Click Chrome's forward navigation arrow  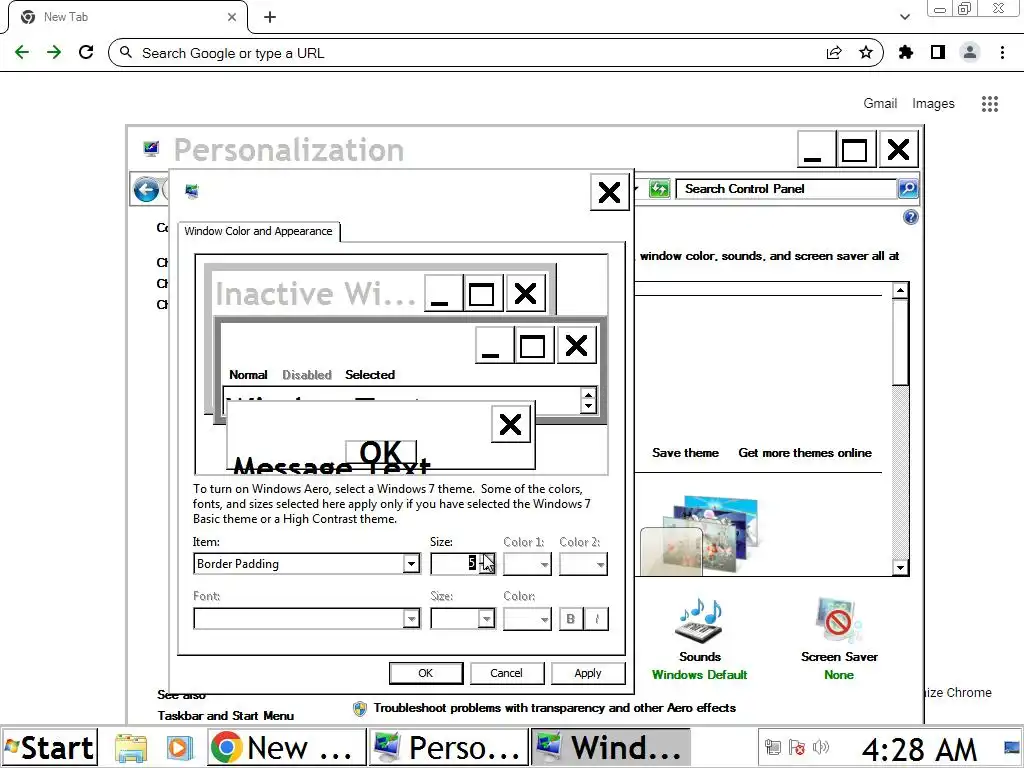coord(54,53)
